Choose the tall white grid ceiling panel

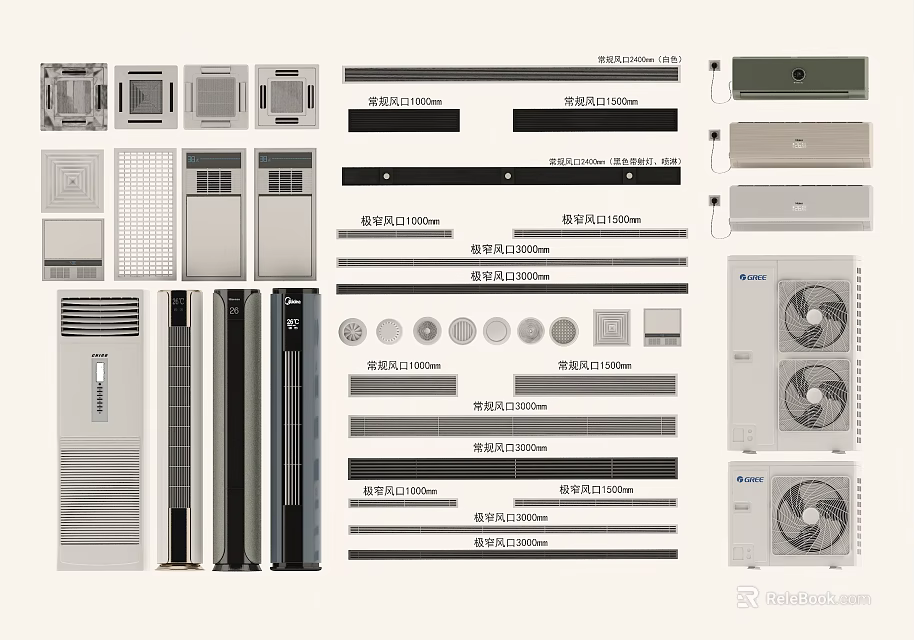(x=145, y=214)
